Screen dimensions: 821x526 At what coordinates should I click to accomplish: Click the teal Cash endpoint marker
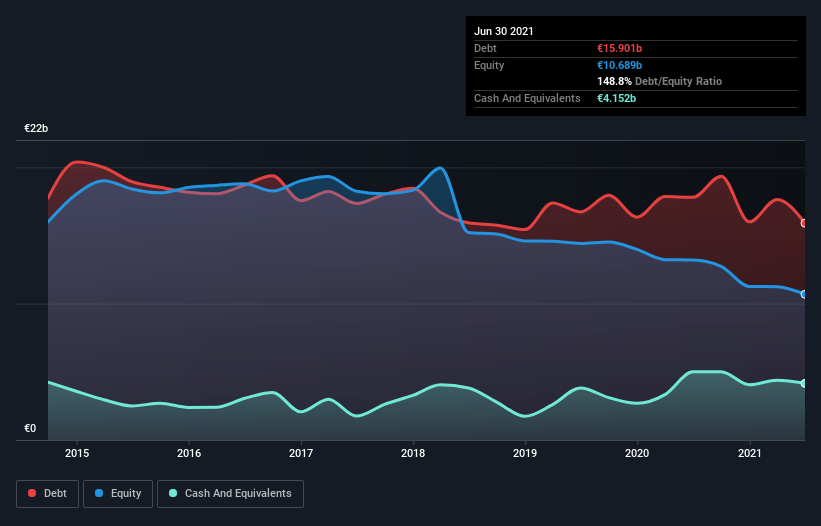[x=804, y=384]
